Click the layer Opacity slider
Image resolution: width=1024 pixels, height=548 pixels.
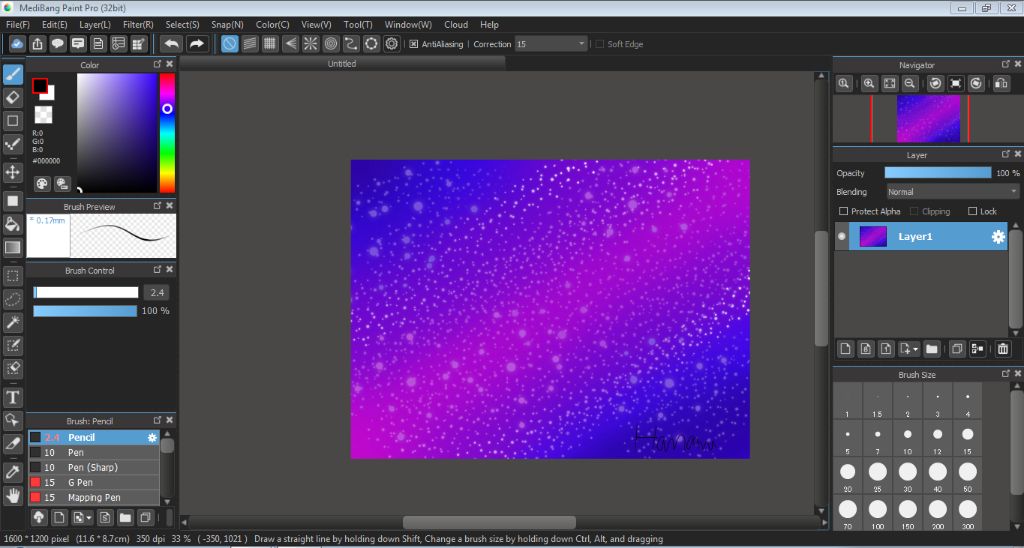click(937, 173)
